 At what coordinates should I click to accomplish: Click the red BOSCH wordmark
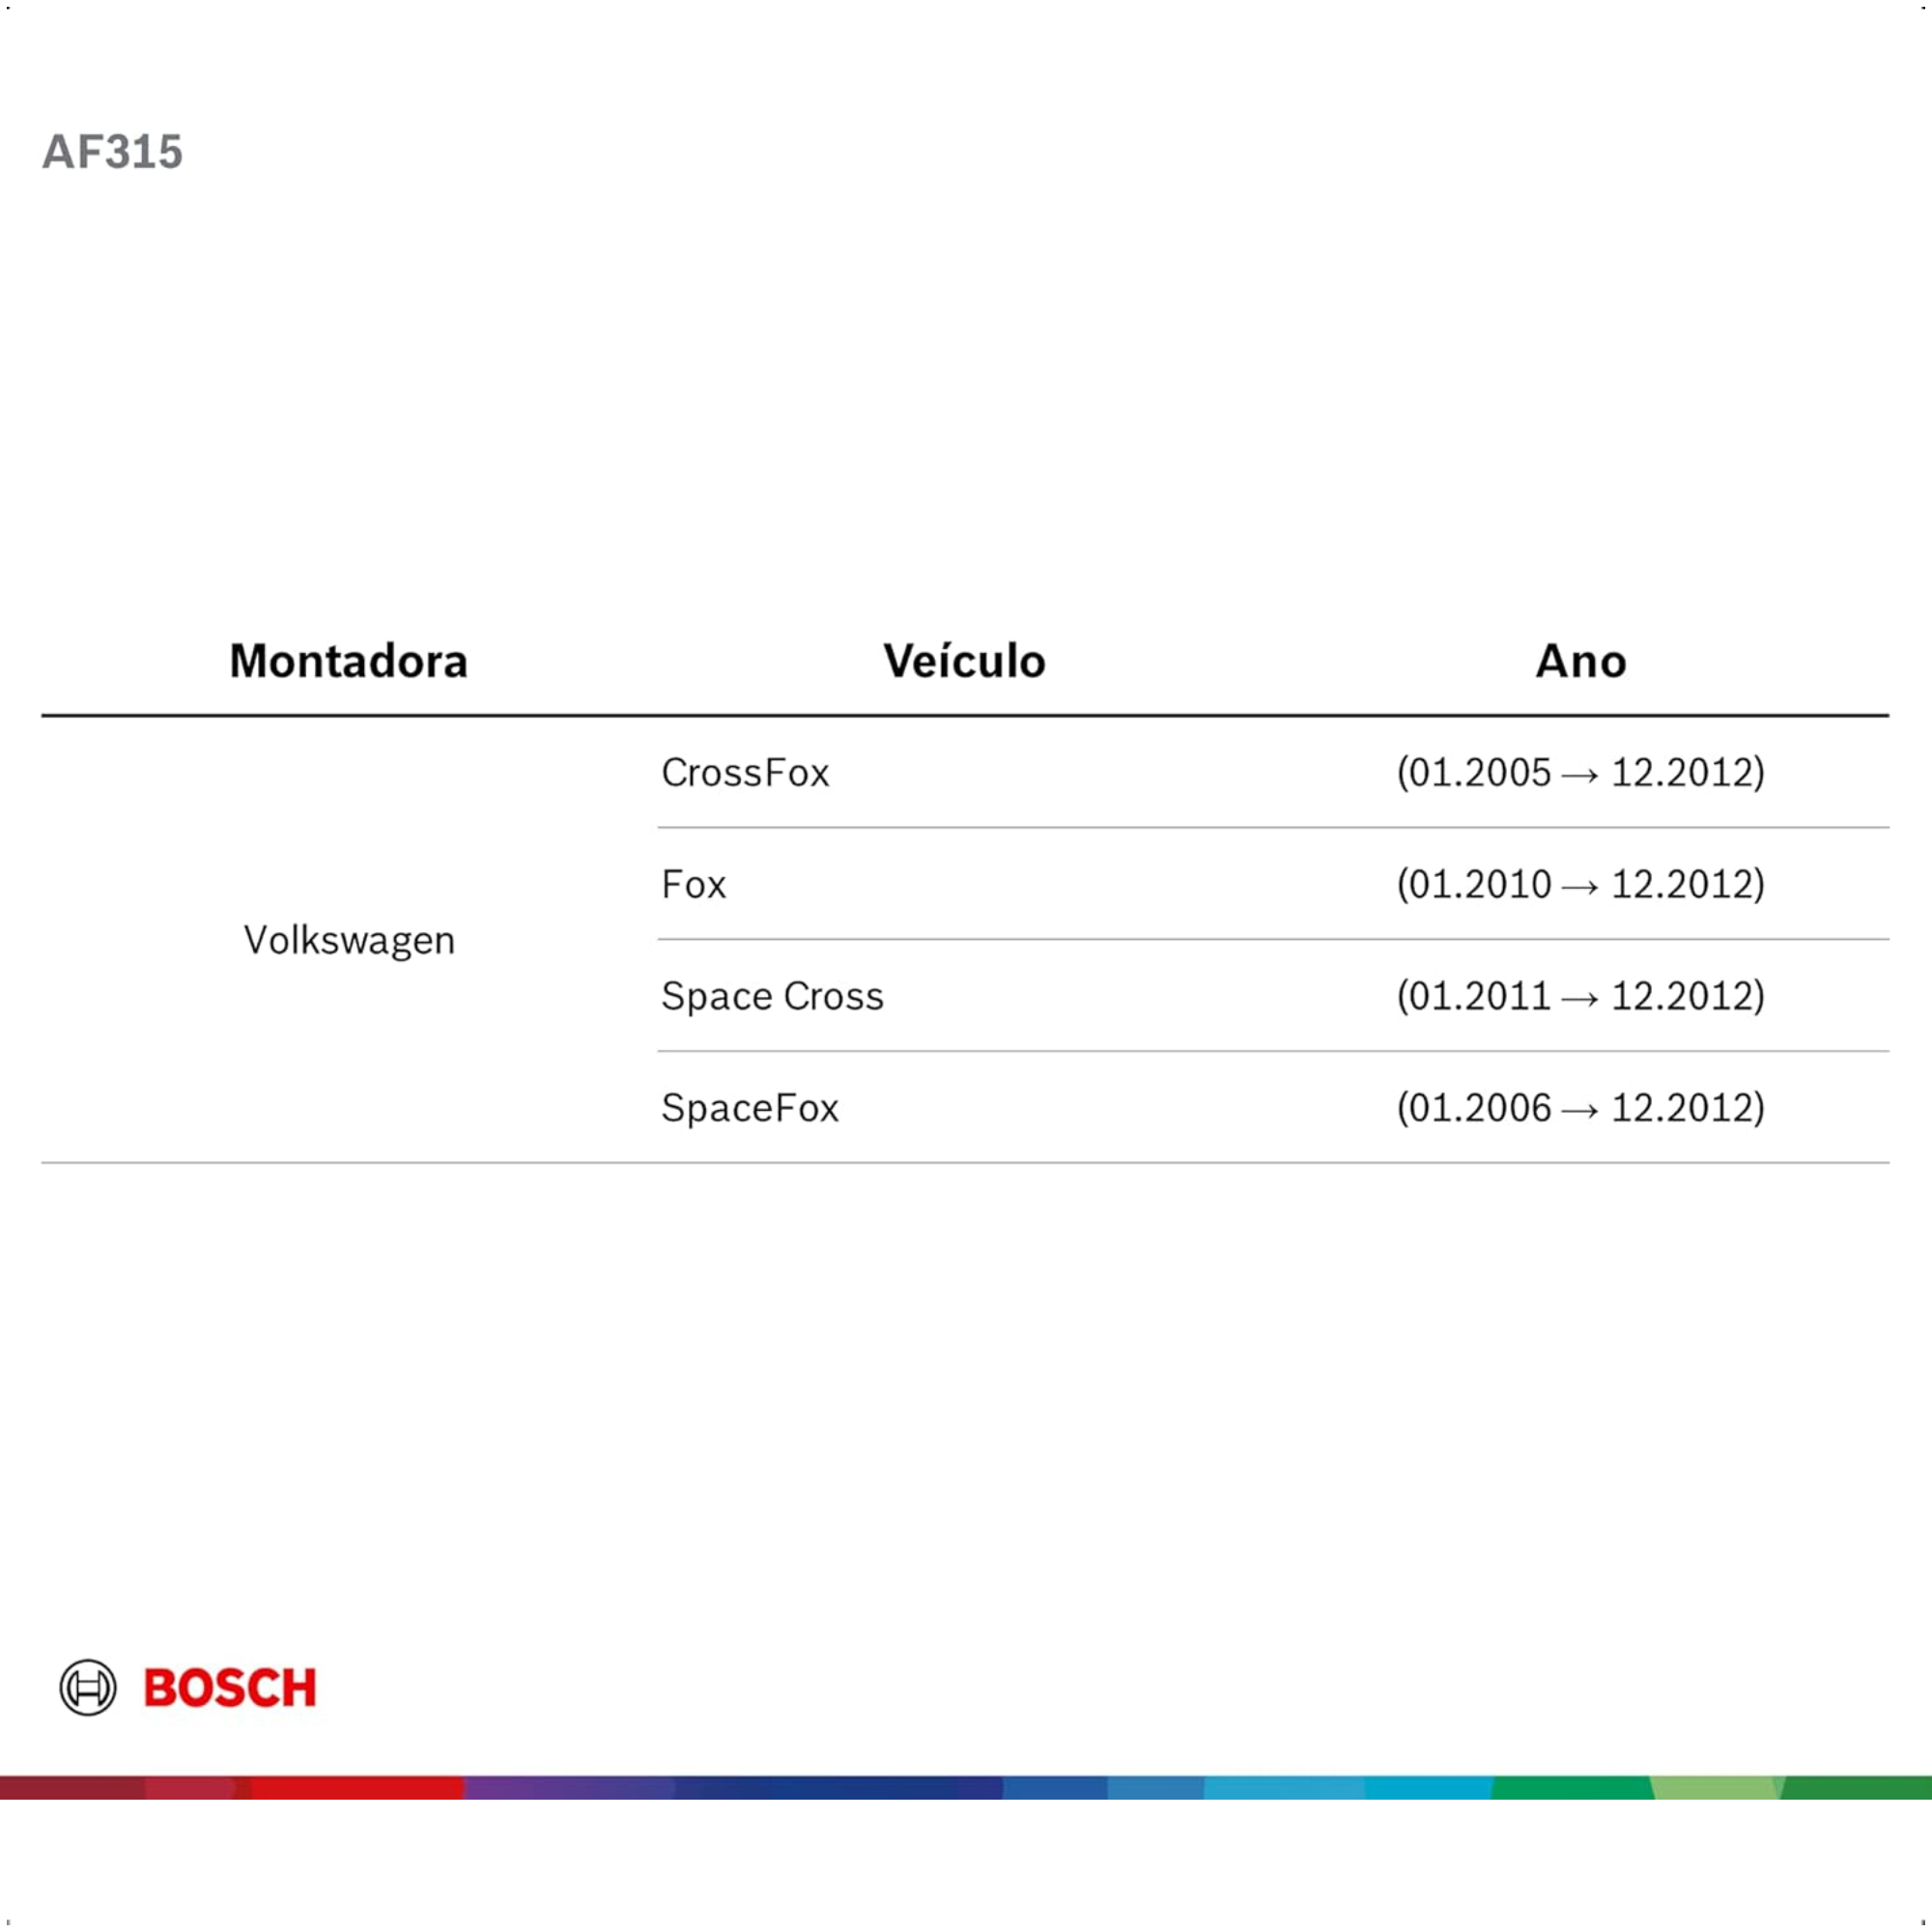[x=230, y=1688]
